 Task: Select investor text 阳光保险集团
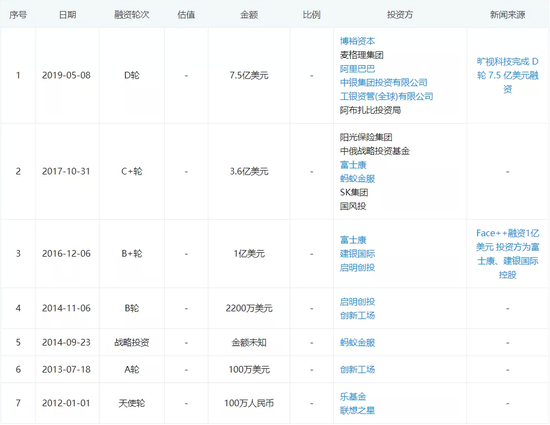click(x=366, y=137)
